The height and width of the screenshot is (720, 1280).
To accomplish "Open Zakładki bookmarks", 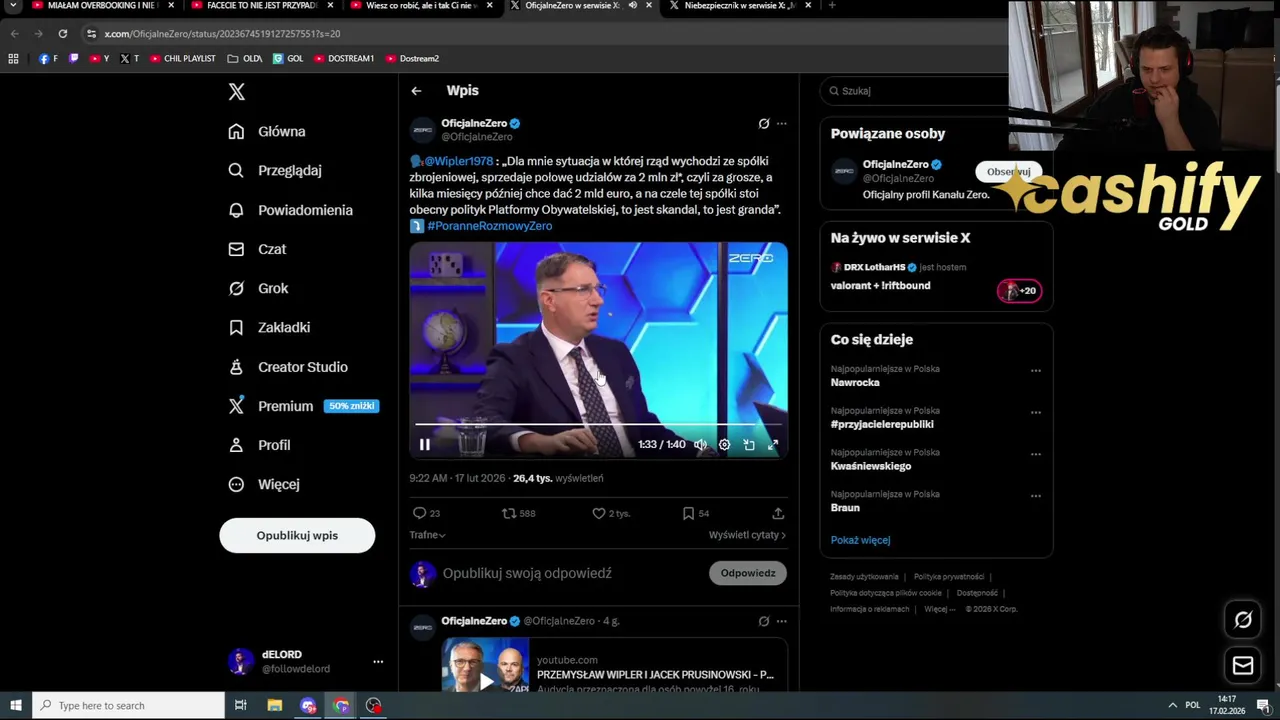I will [269, 327].
